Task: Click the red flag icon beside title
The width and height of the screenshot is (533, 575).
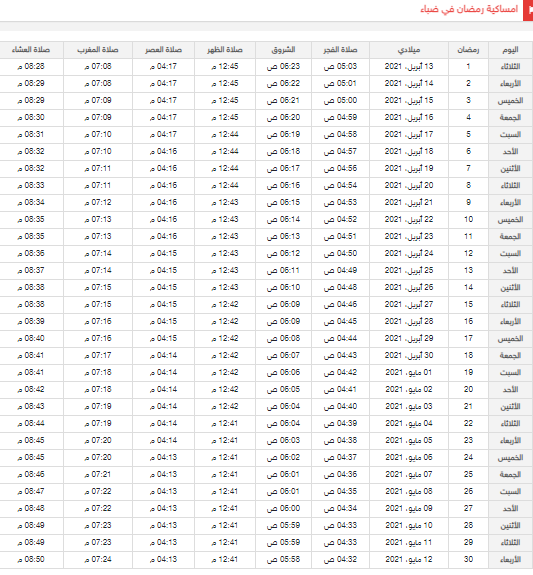Action: click(528, 10)
